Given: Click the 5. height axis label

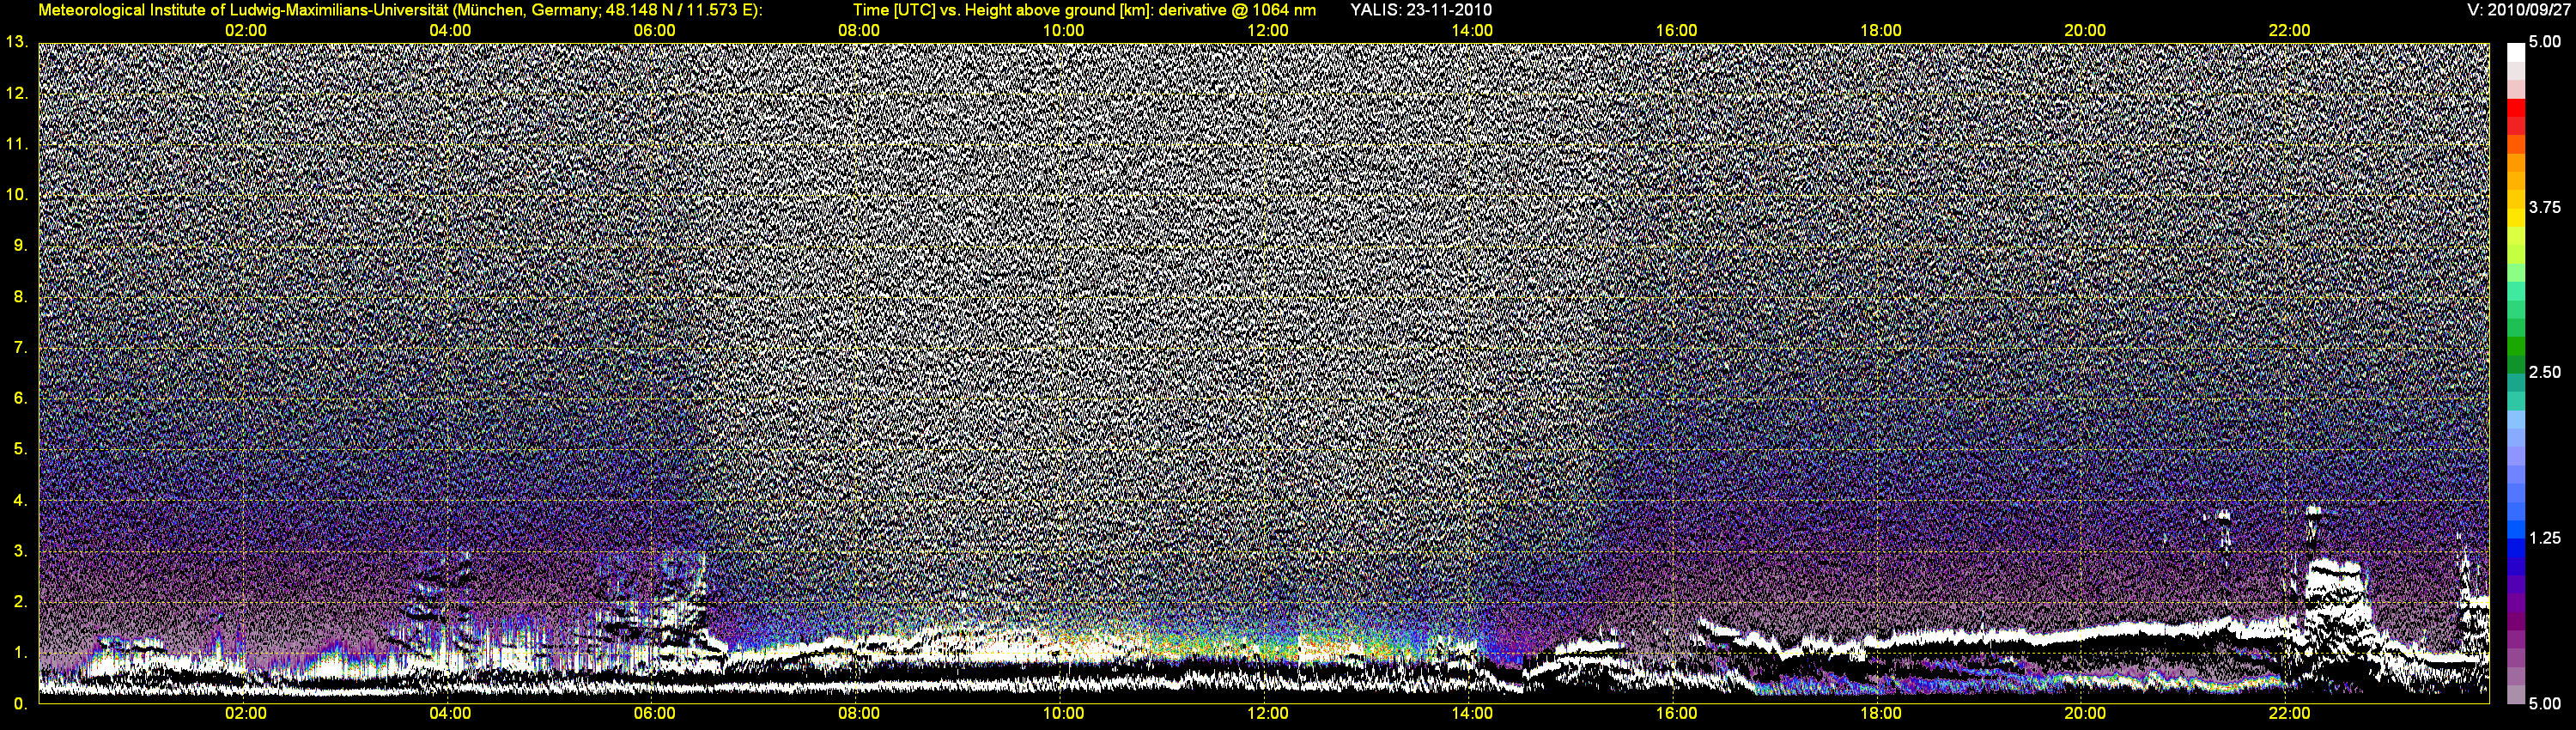Looking at the screenshot, I should click(x=20, y=449).
